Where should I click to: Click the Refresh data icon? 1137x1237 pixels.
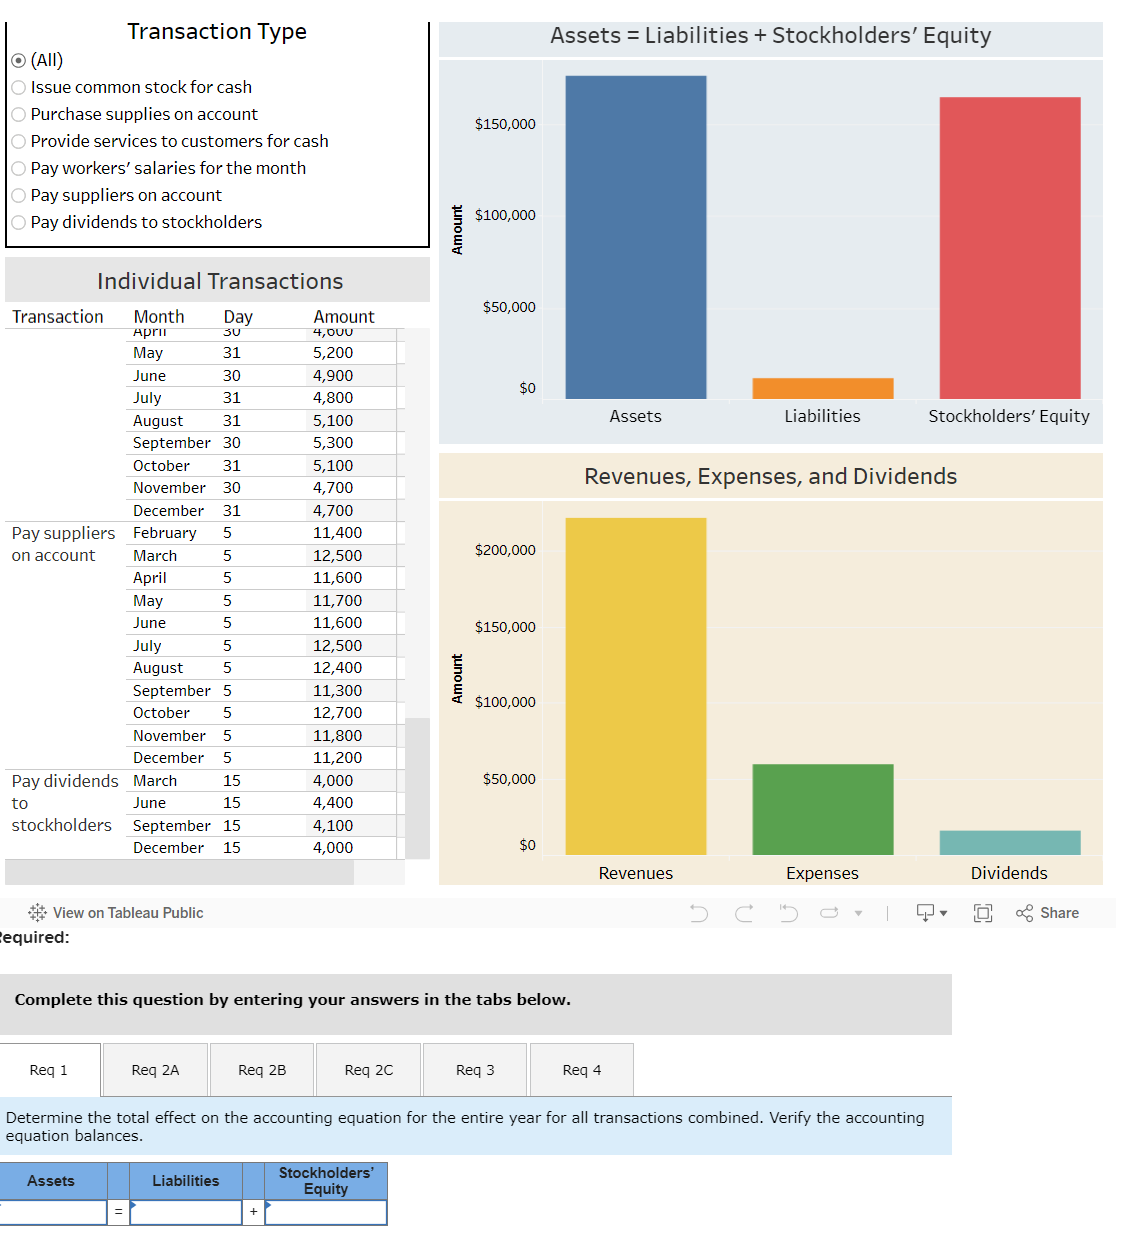(830, 912)
